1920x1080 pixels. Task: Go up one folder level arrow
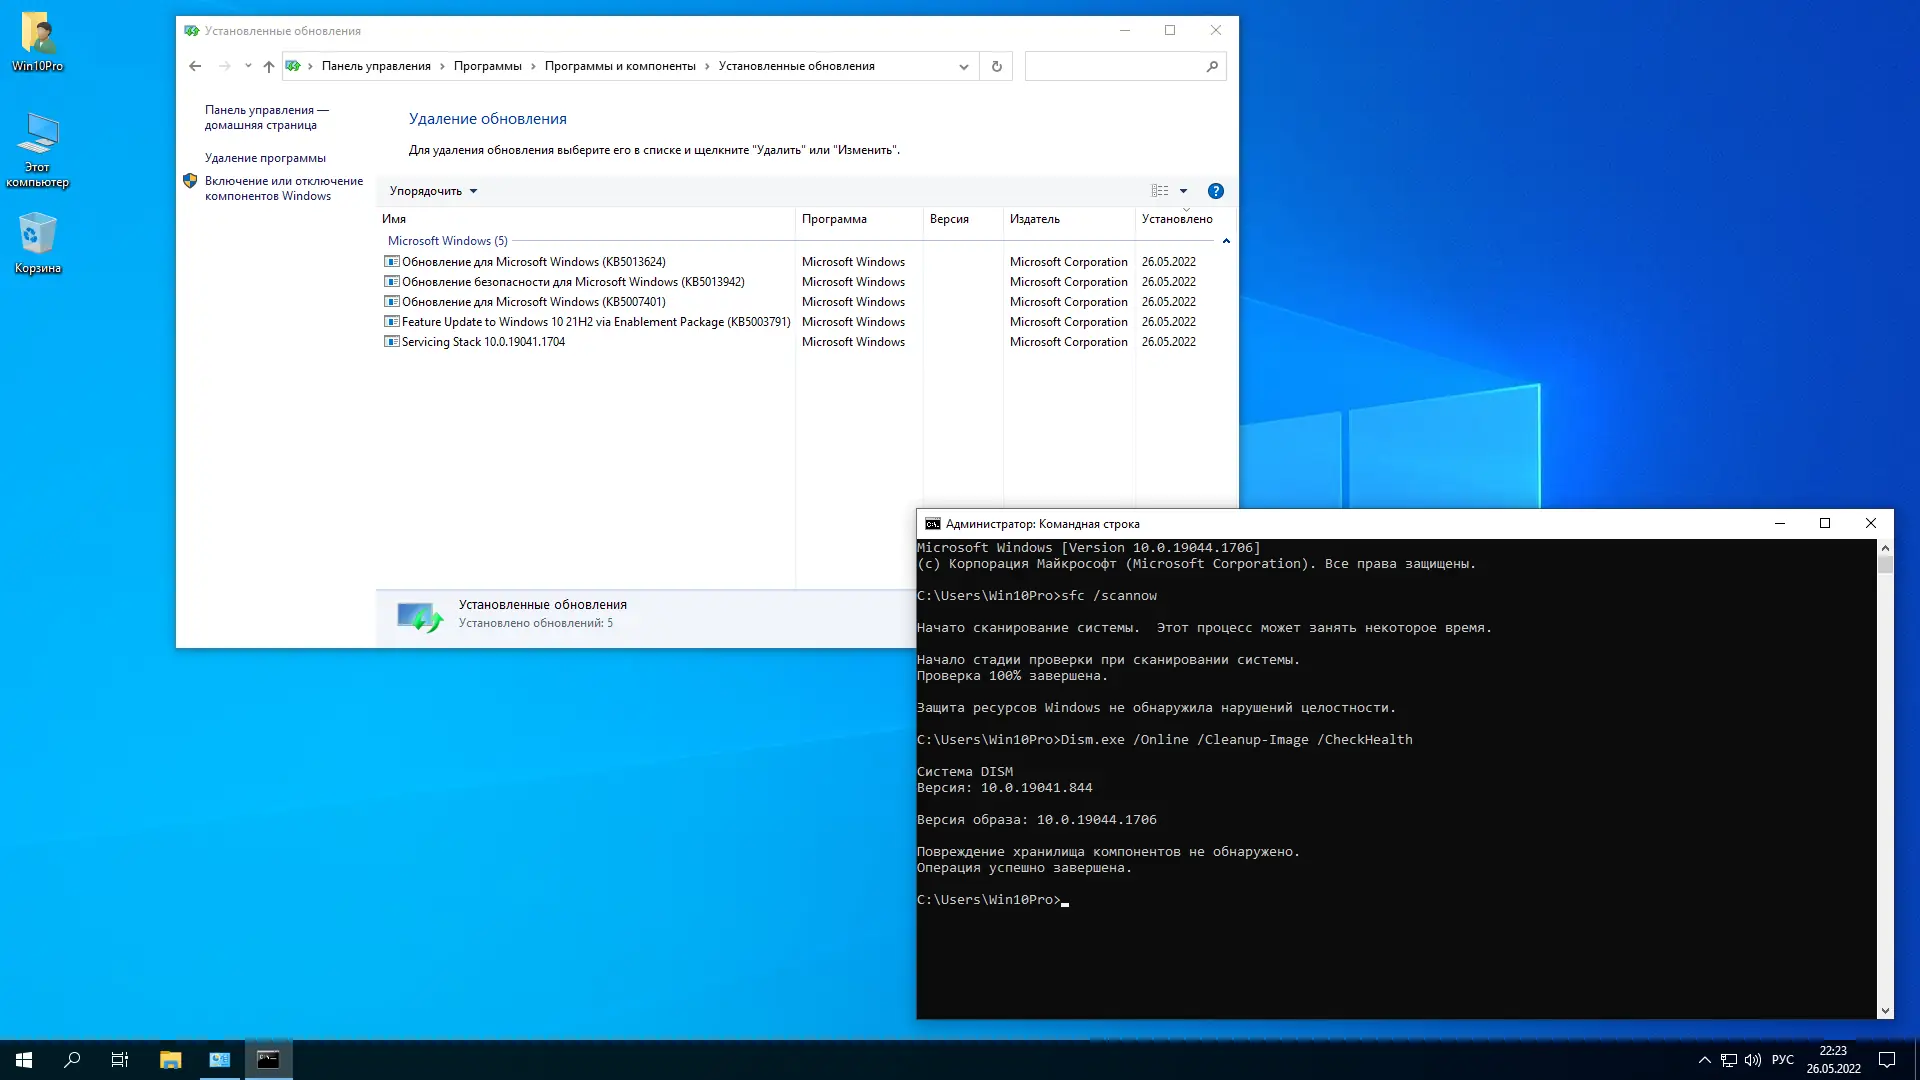point(268,66)
